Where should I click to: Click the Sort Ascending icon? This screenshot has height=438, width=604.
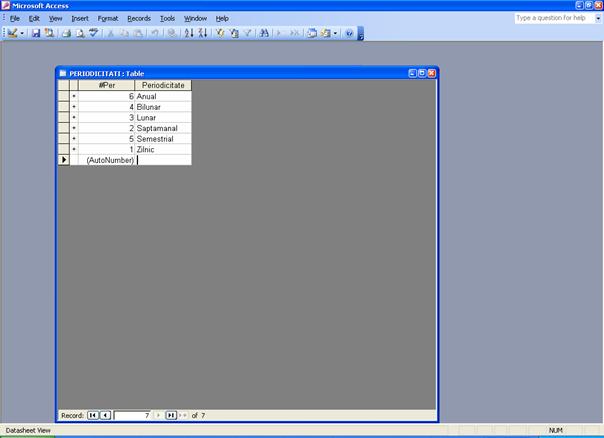pos(189,33)
